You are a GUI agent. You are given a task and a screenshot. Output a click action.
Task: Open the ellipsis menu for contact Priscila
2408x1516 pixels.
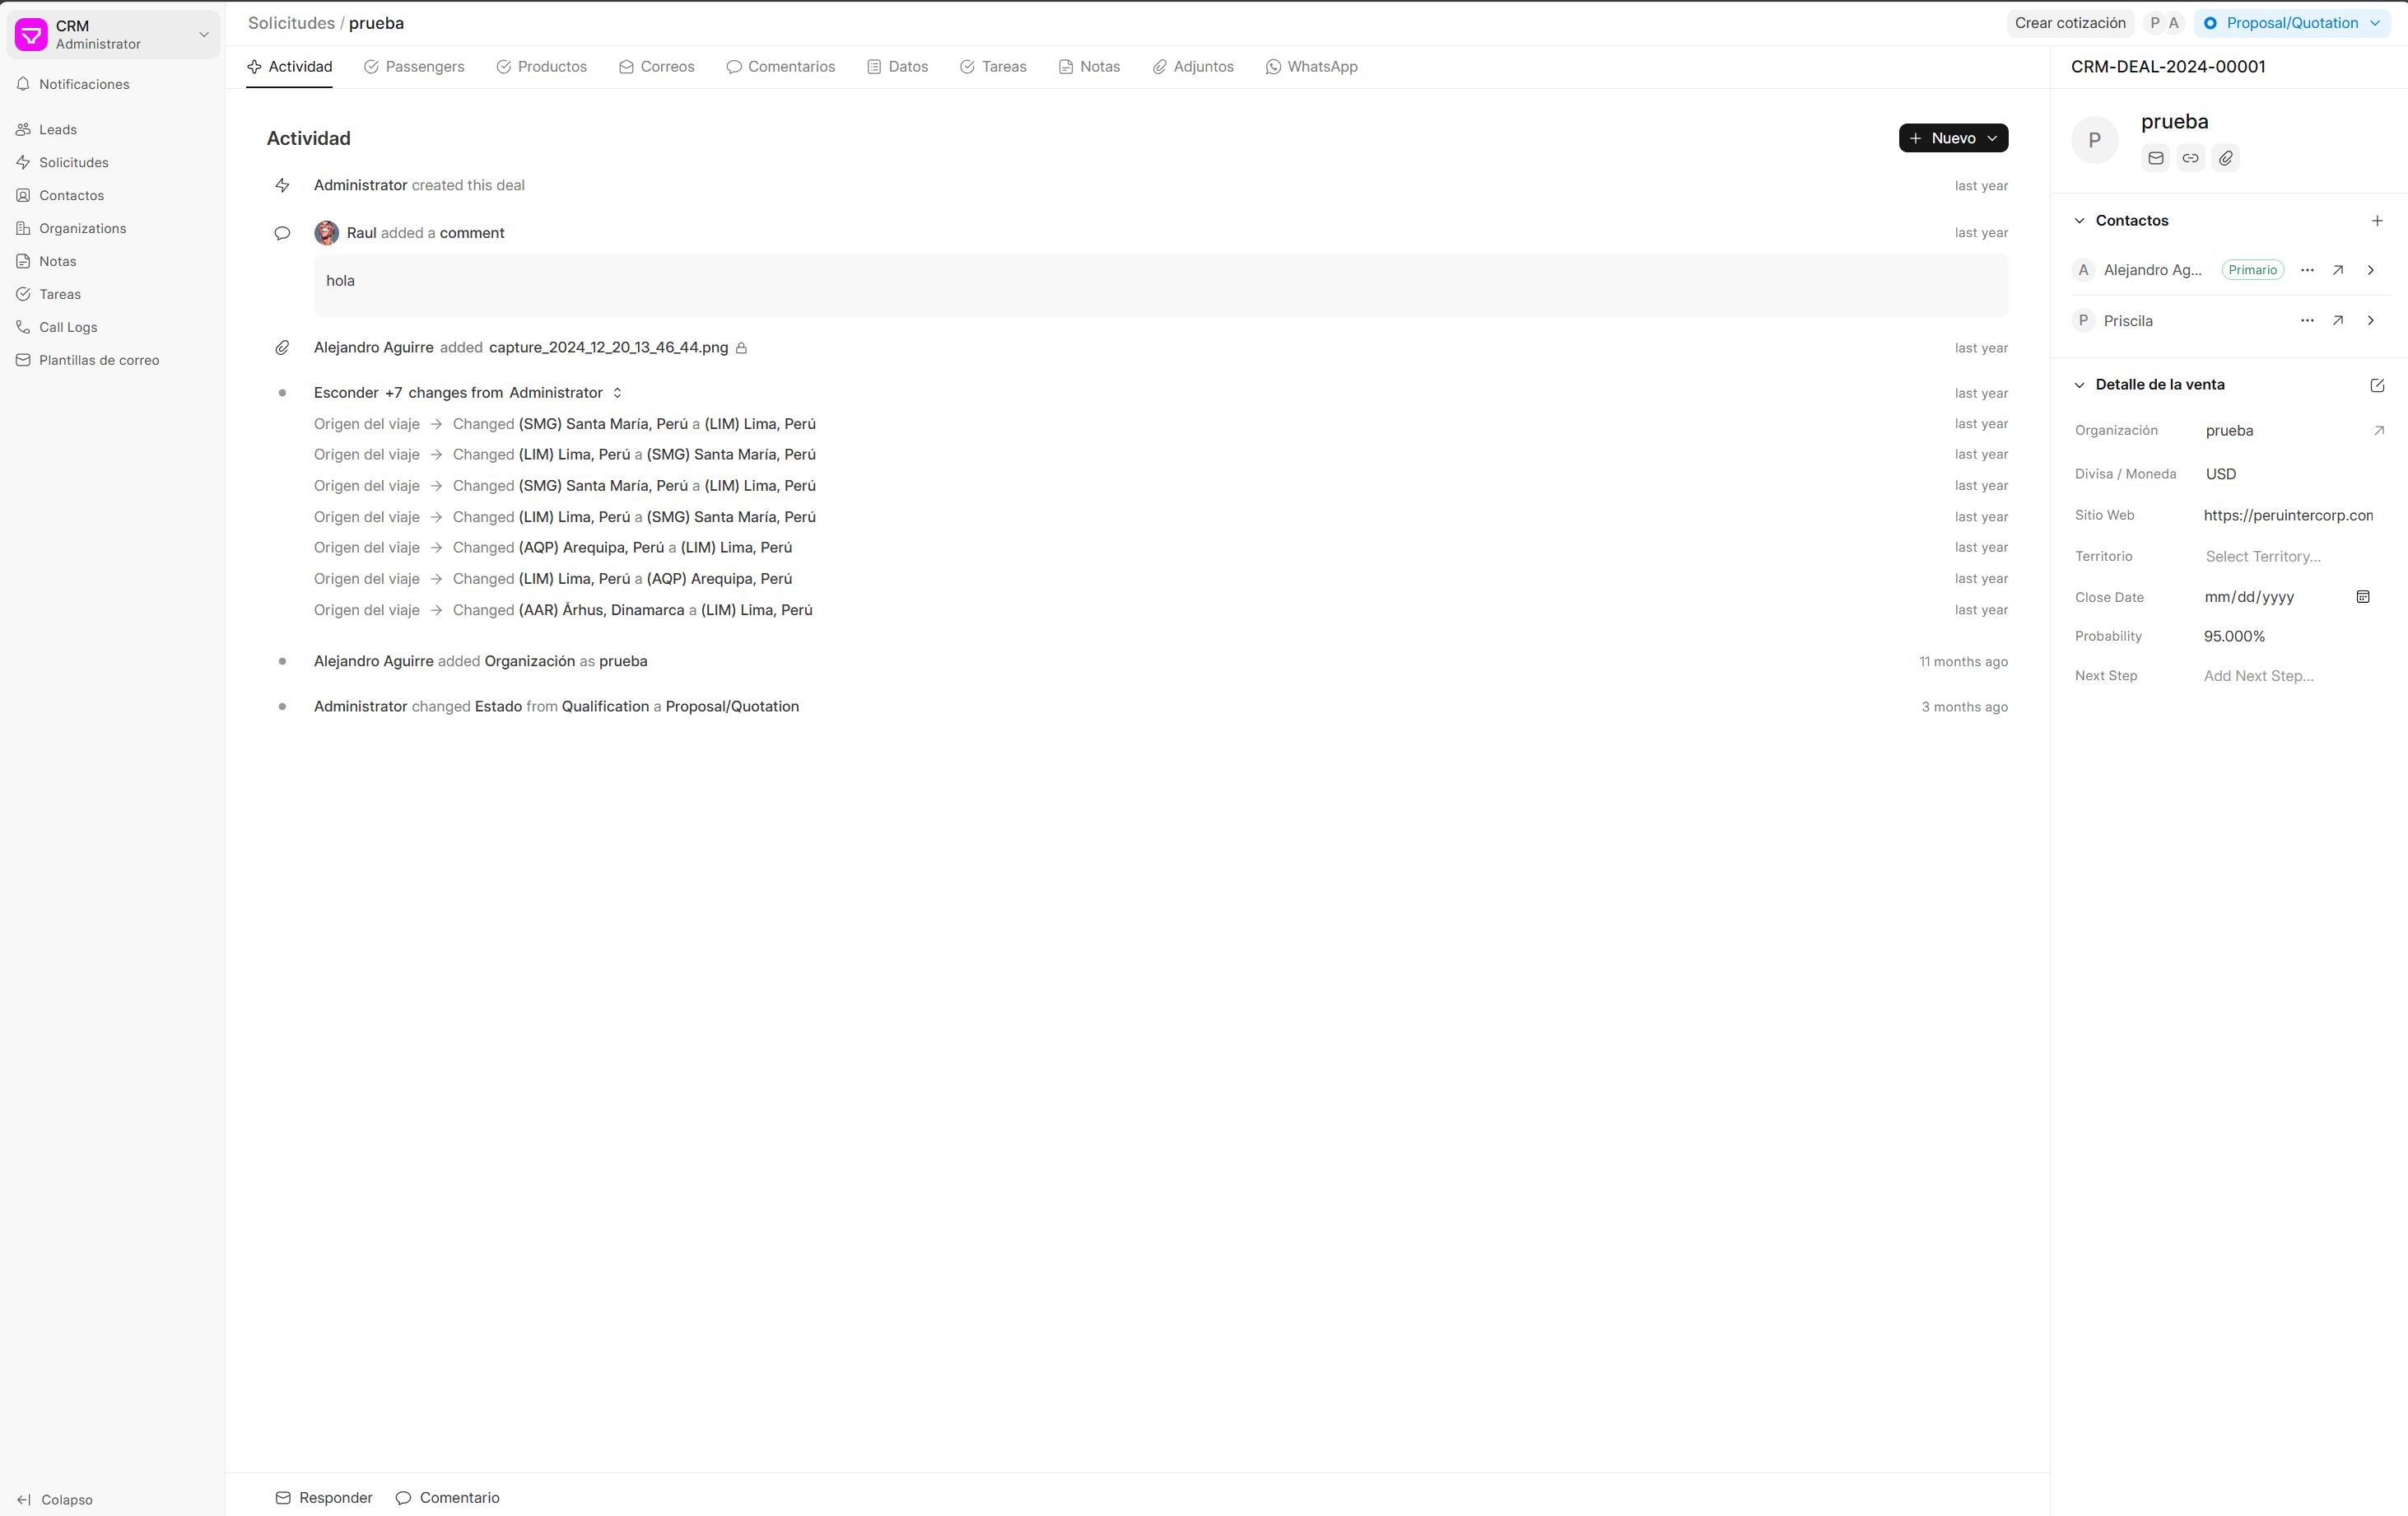pos(2307,320)
